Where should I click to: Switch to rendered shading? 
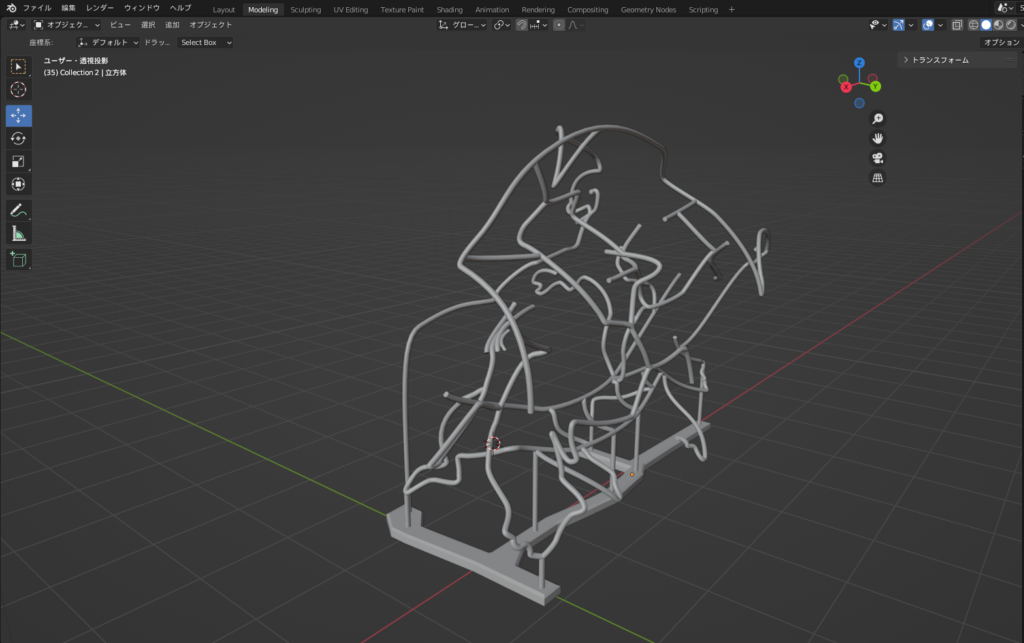pos(1011,25)
